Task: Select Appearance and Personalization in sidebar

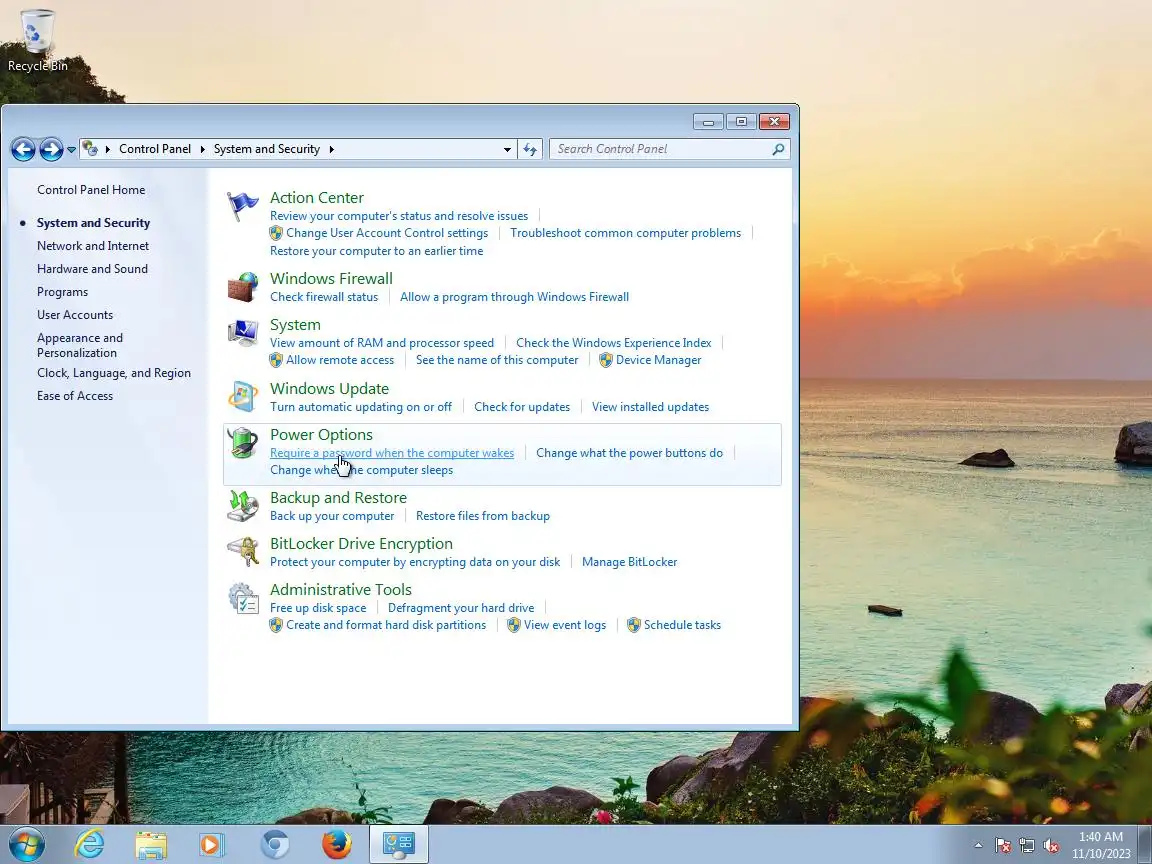Action: (x=80, y=345)
